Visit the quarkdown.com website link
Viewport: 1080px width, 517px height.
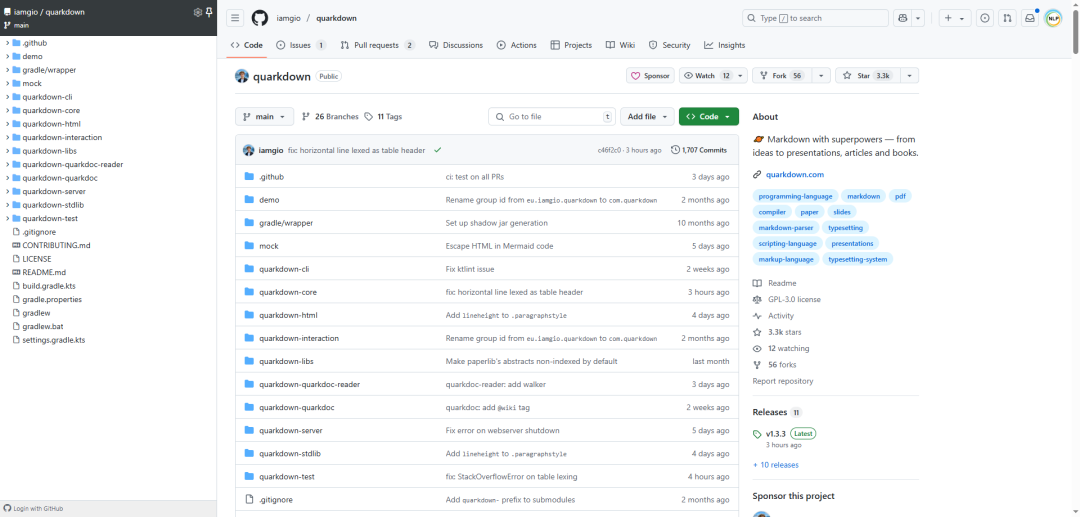tap(794, 175)
